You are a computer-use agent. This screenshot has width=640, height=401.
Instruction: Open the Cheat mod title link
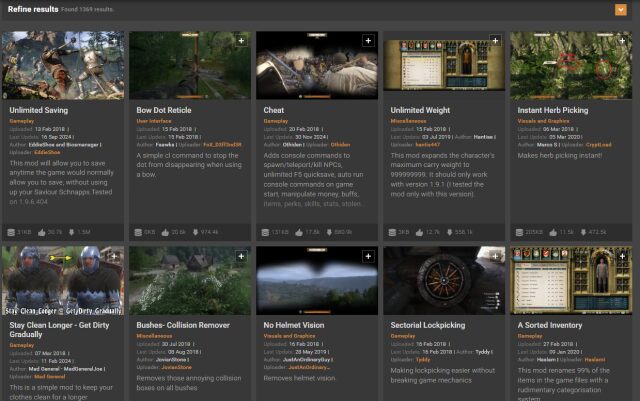[274, 110]
